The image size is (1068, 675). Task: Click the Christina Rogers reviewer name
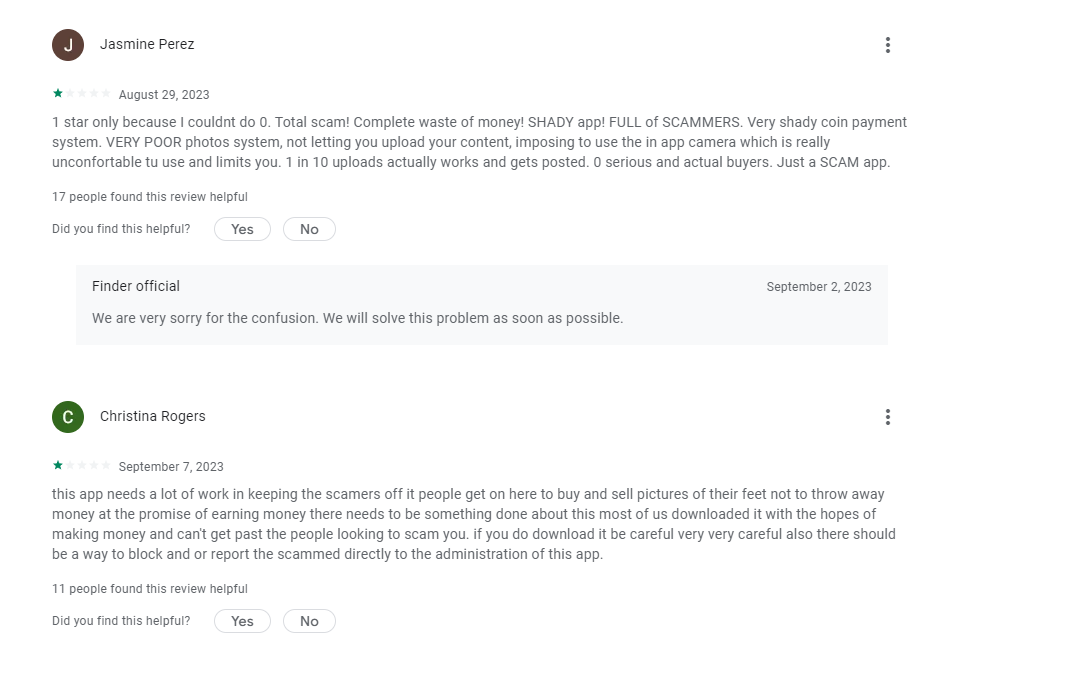(x=153, y=416)
